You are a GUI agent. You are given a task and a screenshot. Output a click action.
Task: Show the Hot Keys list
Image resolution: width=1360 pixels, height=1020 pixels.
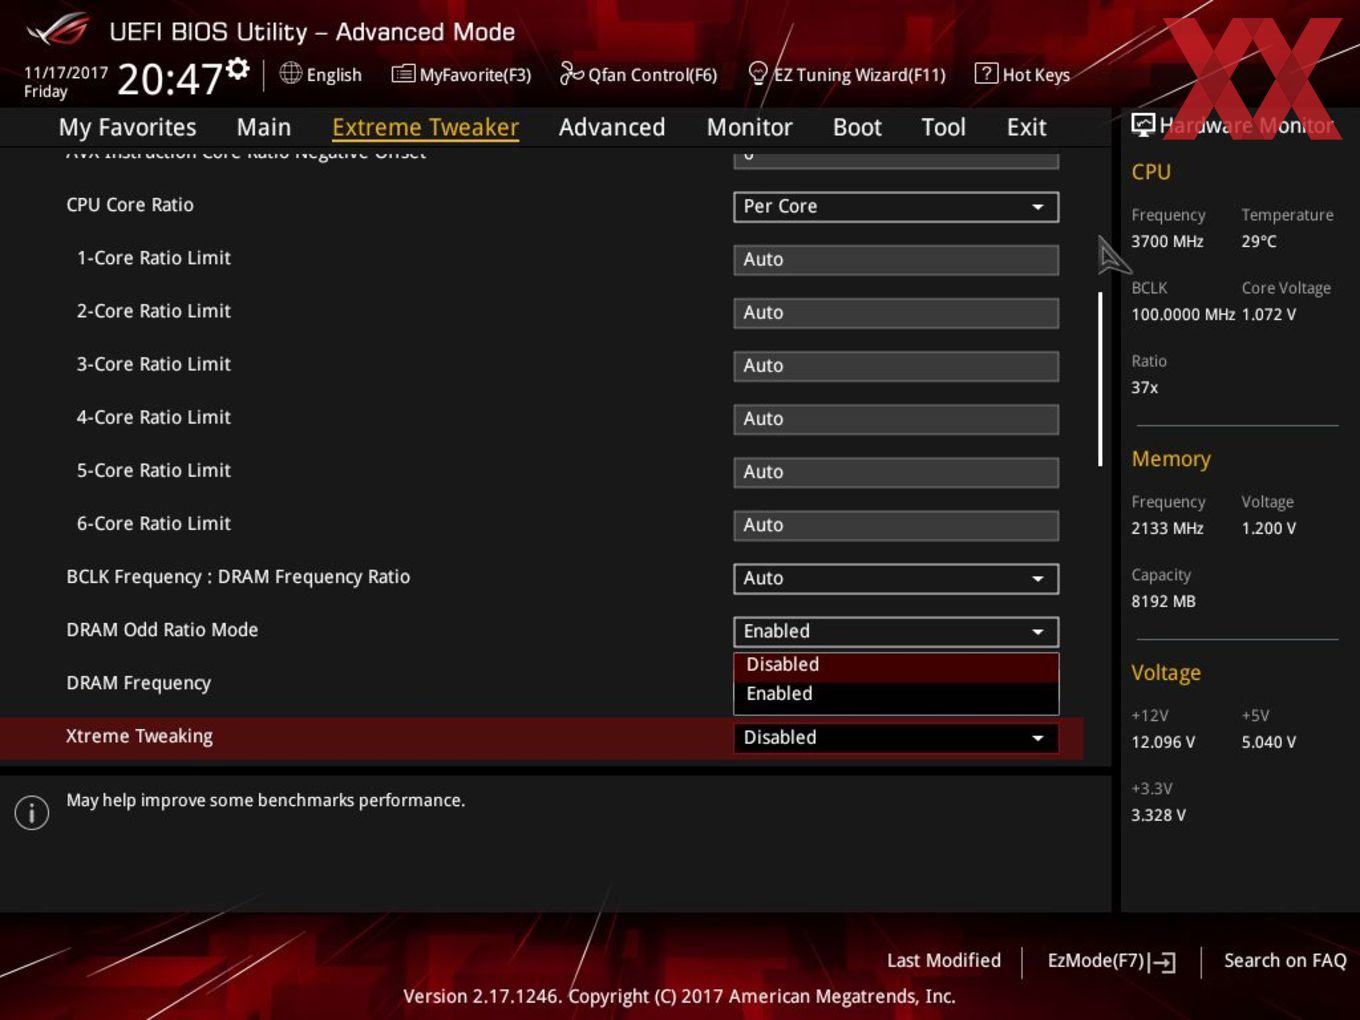click(x=1036, y=75)
